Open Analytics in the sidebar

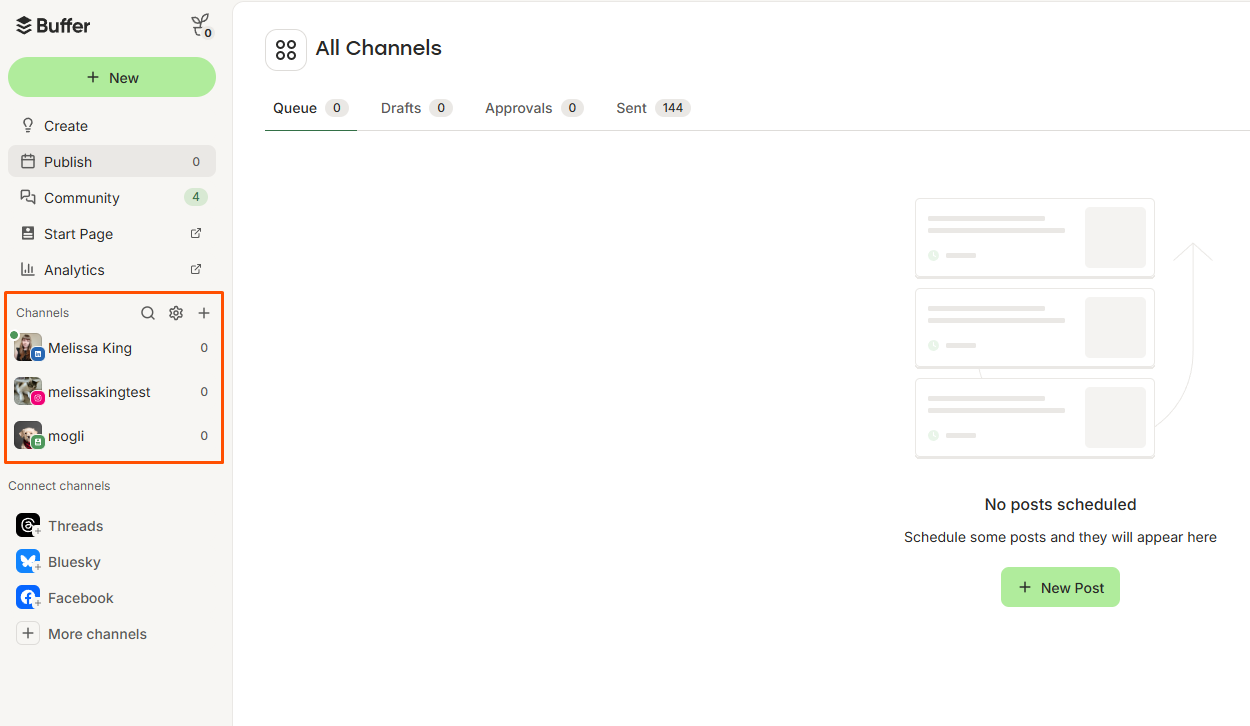click(x=112, y=270)
